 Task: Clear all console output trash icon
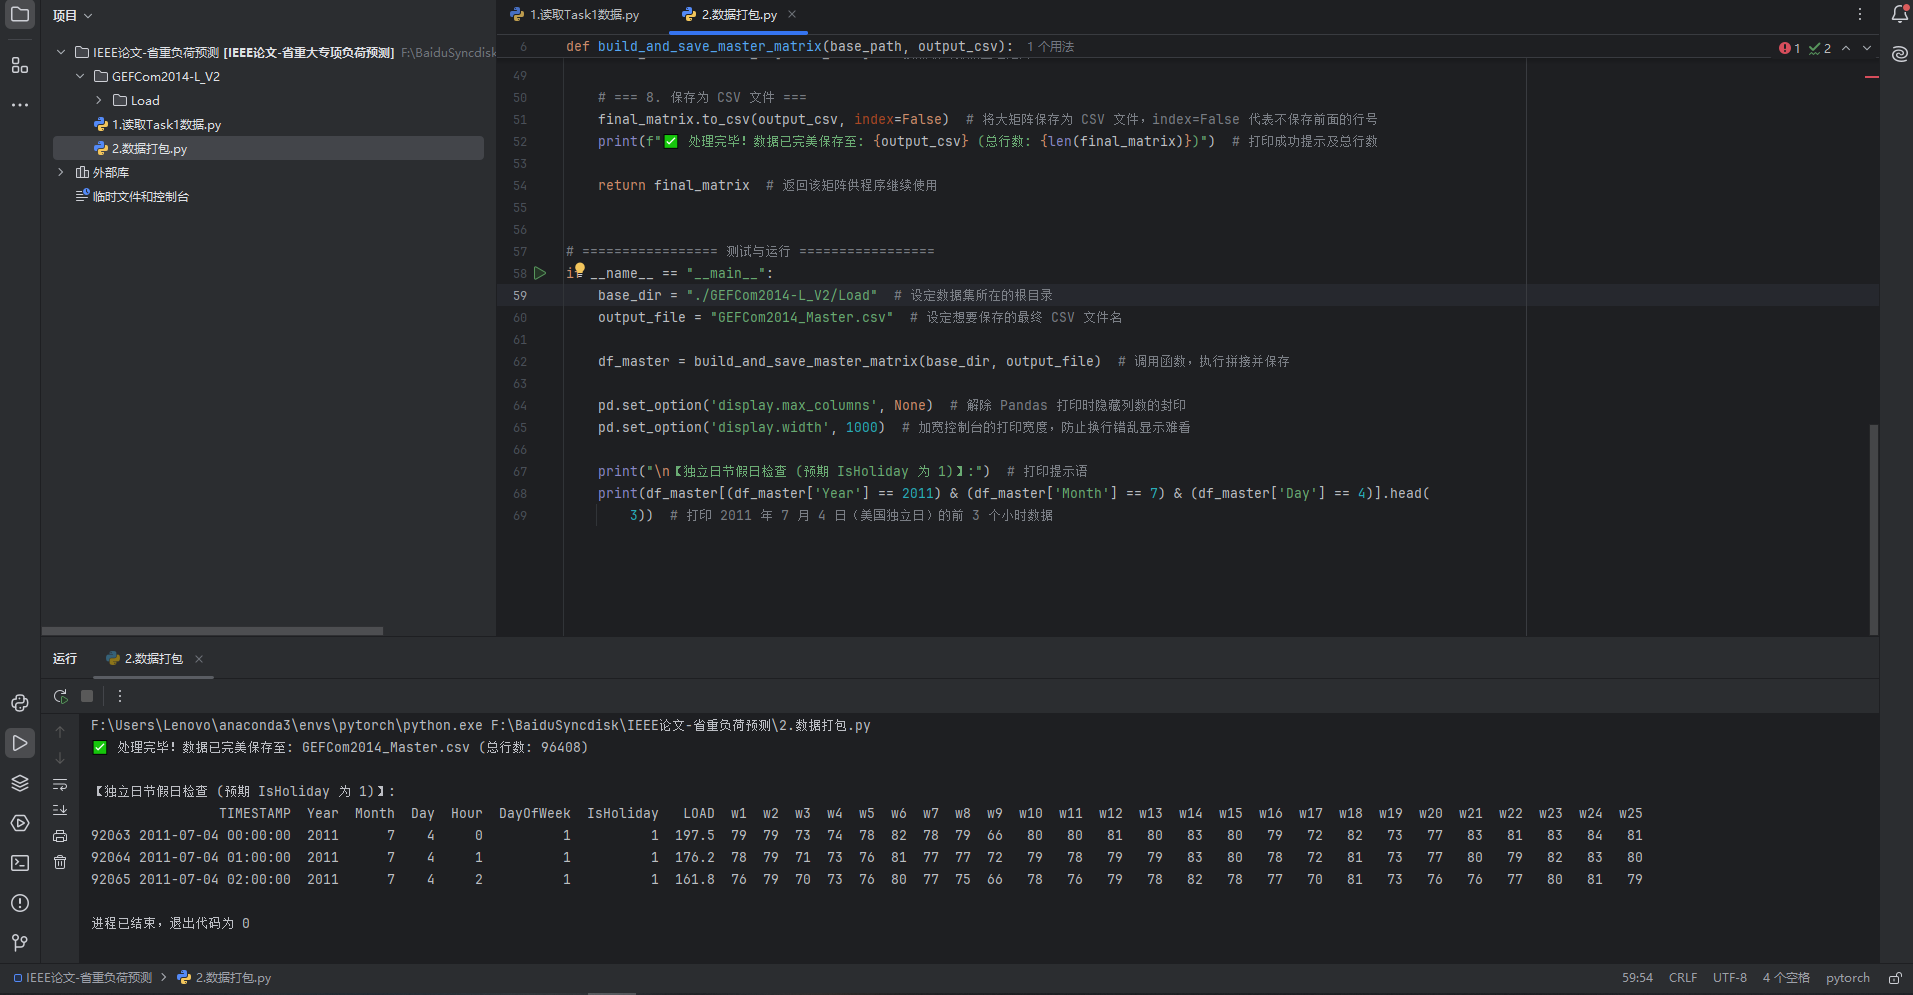[60, 862]
